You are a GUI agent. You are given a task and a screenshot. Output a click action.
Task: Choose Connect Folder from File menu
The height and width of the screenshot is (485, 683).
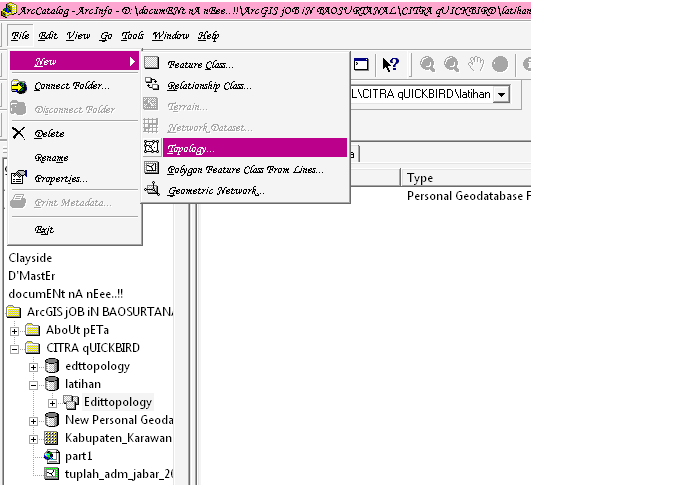[72, 86]
